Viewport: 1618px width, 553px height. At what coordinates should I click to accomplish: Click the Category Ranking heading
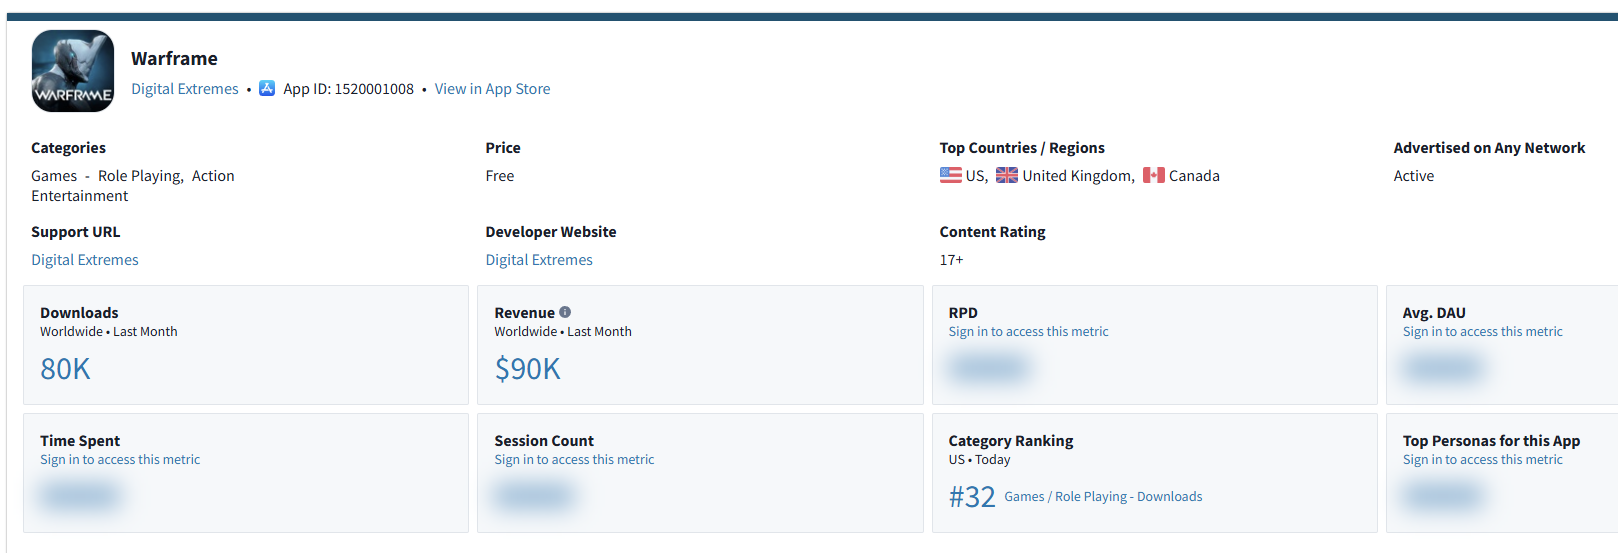(x=1011, y=441)
